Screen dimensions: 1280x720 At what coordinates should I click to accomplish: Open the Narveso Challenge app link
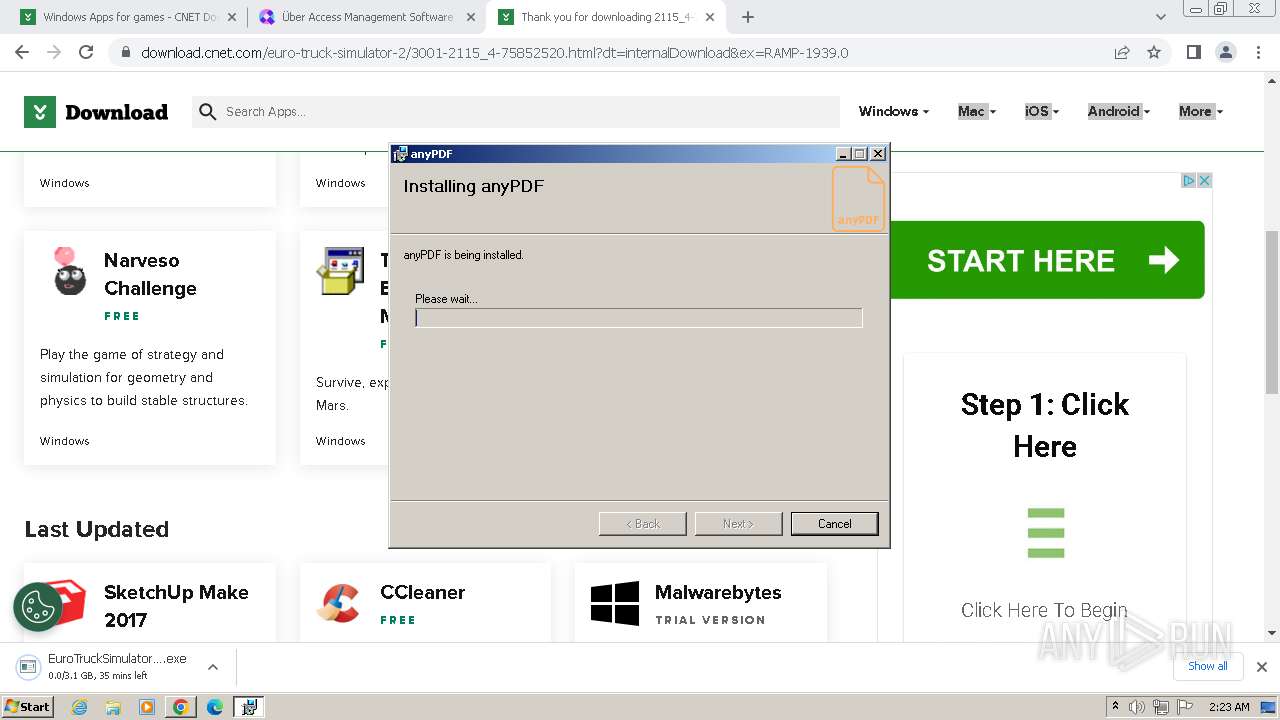click(x=150, y=274)
